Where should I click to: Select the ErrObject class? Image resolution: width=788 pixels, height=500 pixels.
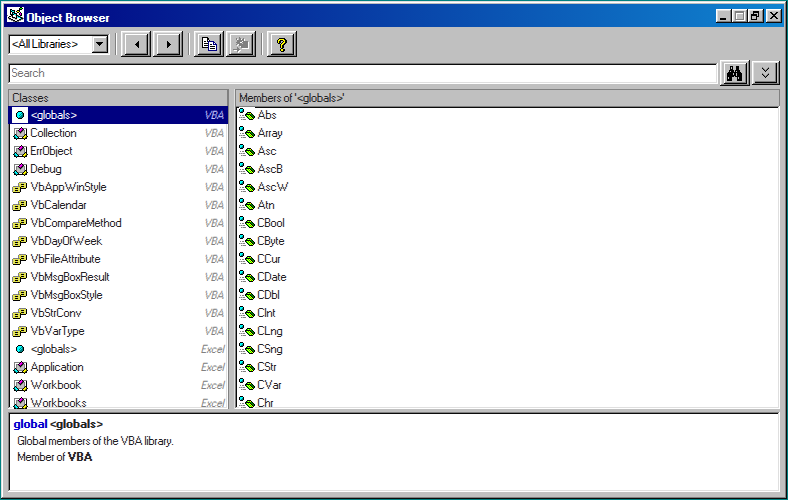(119, 151)
